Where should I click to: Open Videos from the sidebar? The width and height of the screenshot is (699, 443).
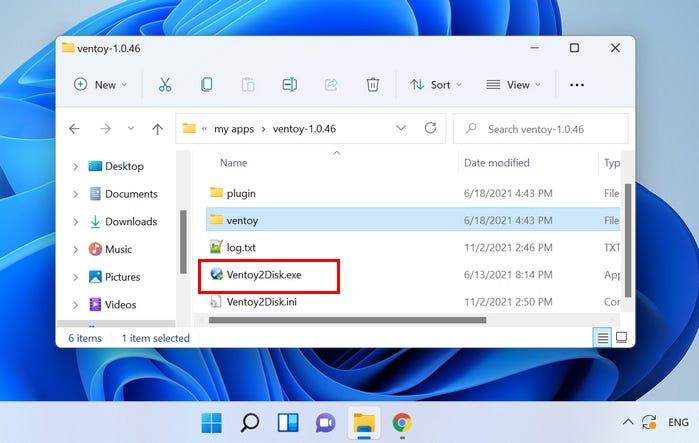click(113, 304)
